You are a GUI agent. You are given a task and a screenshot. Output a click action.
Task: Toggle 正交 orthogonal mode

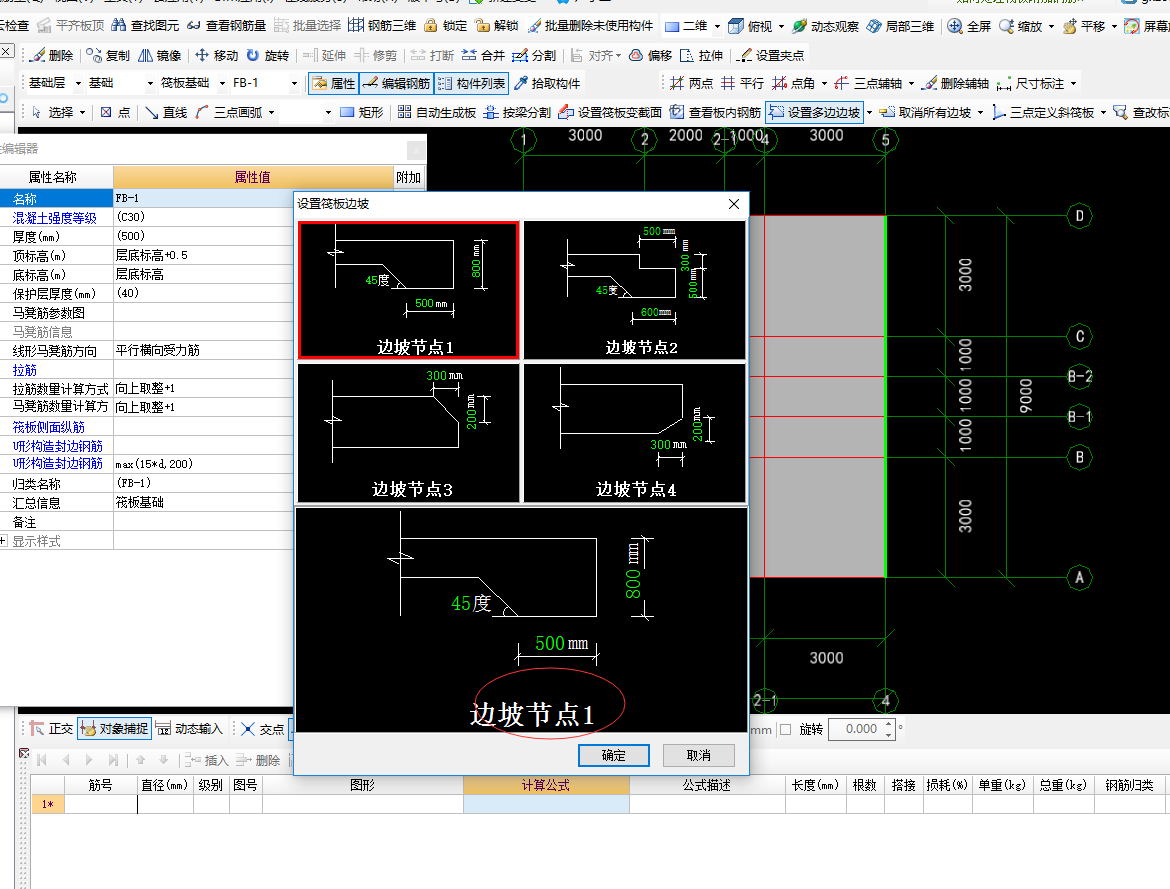point(51,729)
